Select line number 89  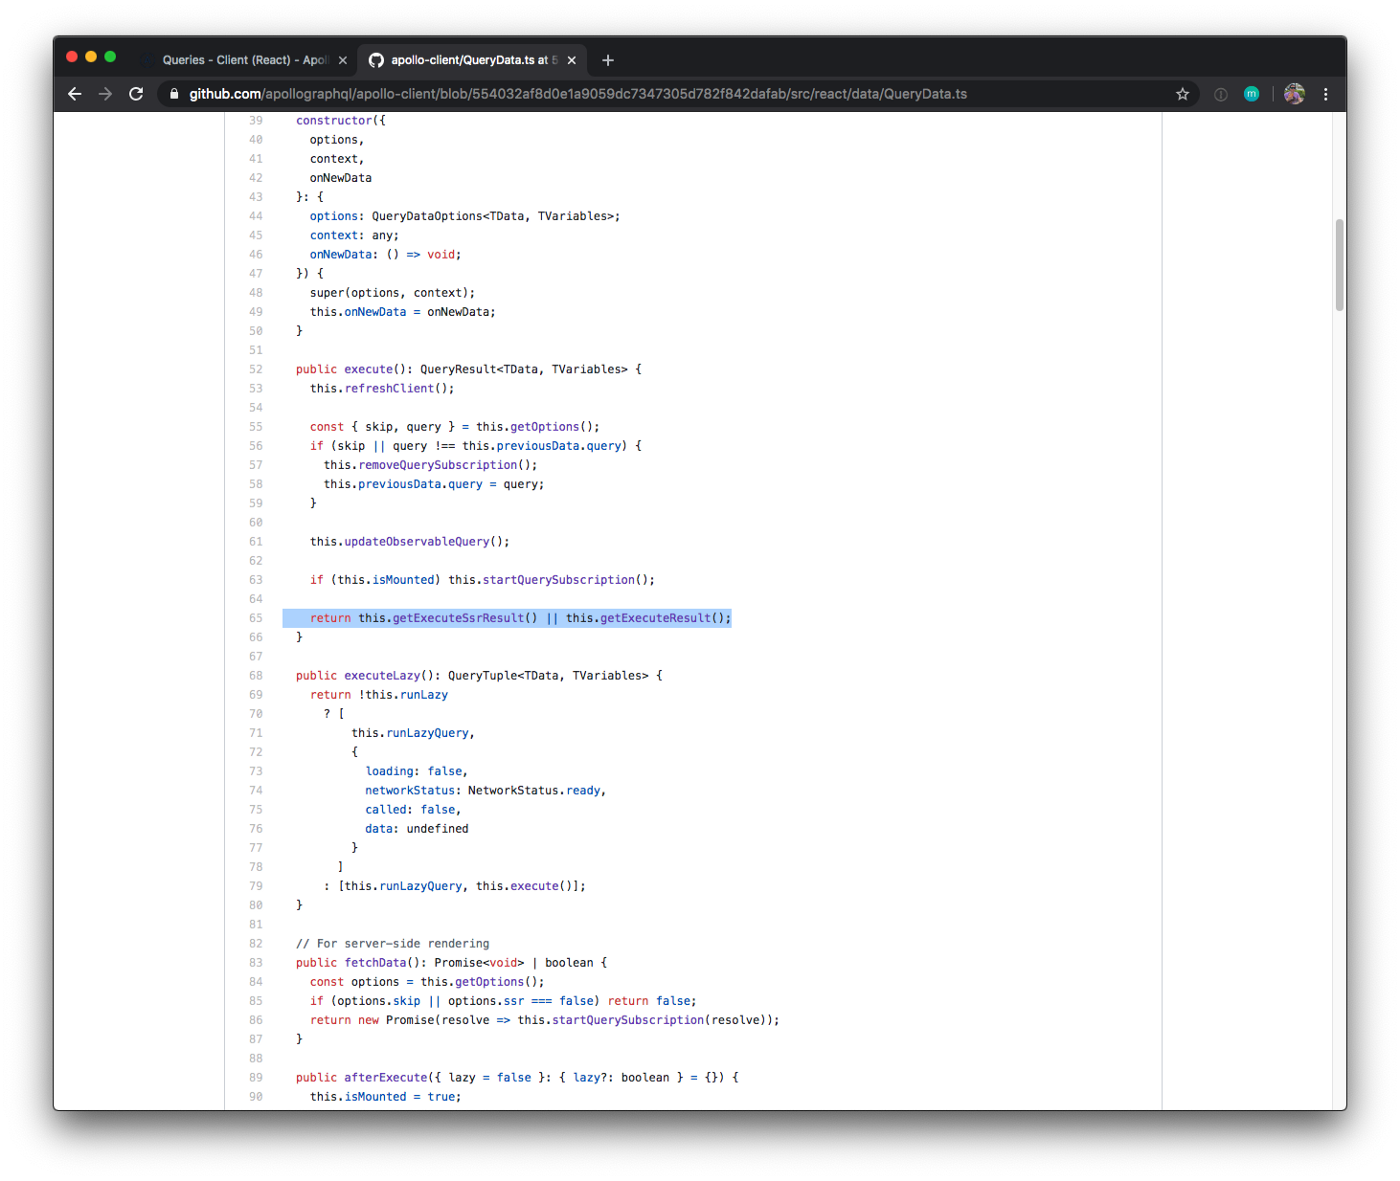click(256, 1077)
